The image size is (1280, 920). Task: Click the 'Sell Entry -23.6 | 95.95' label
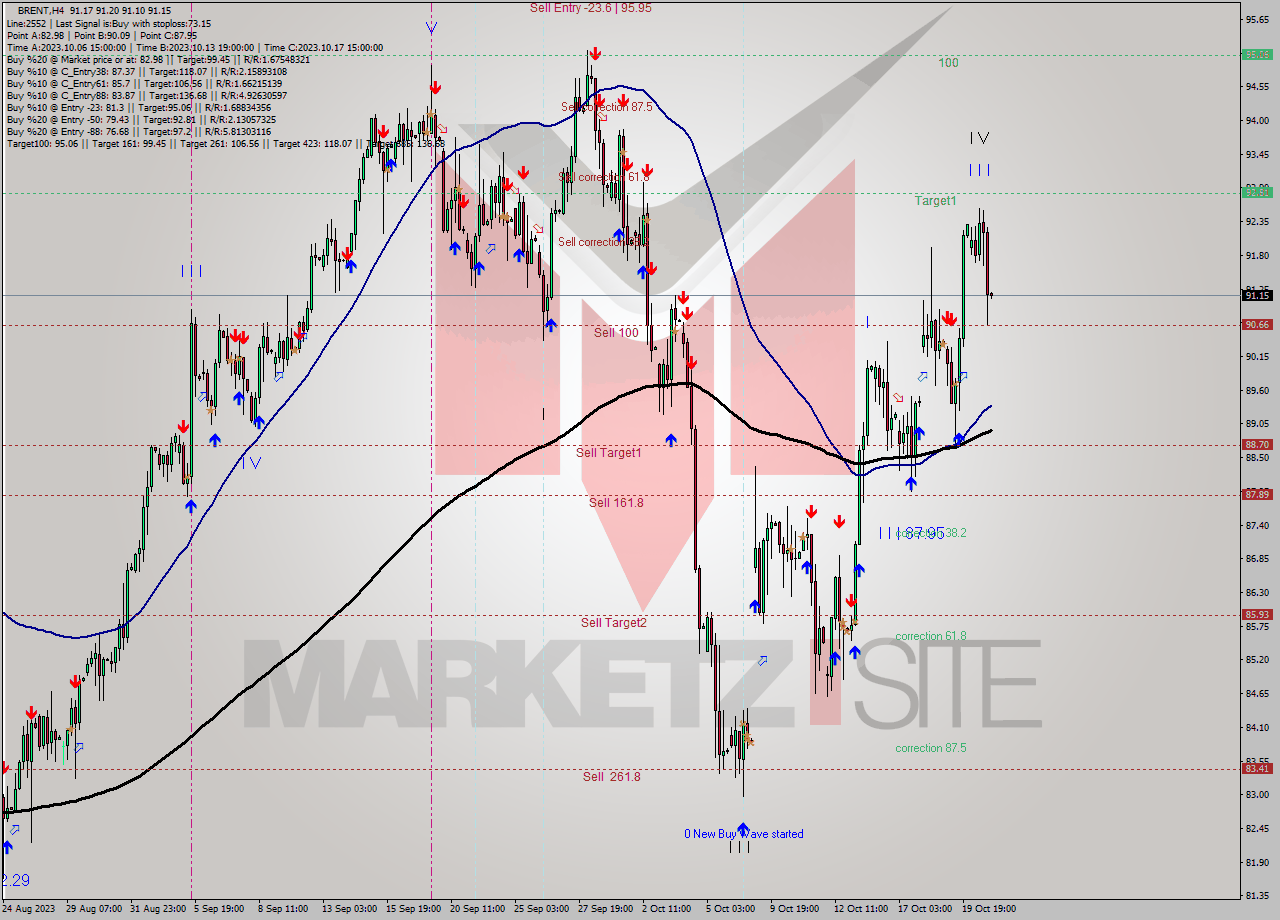pos(591,8)
